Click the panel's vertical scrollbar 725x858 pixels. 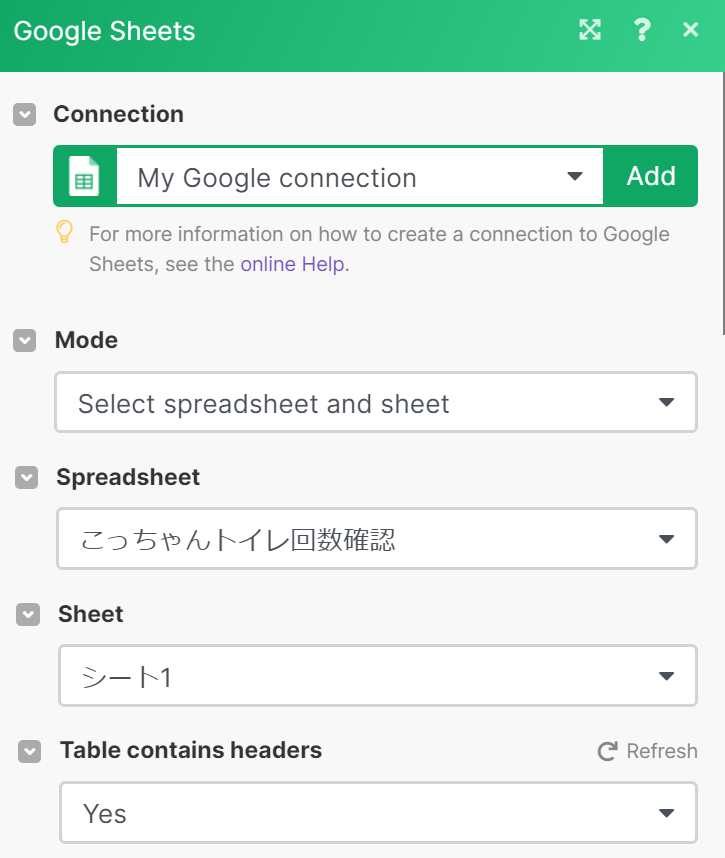tap(723, 202)
